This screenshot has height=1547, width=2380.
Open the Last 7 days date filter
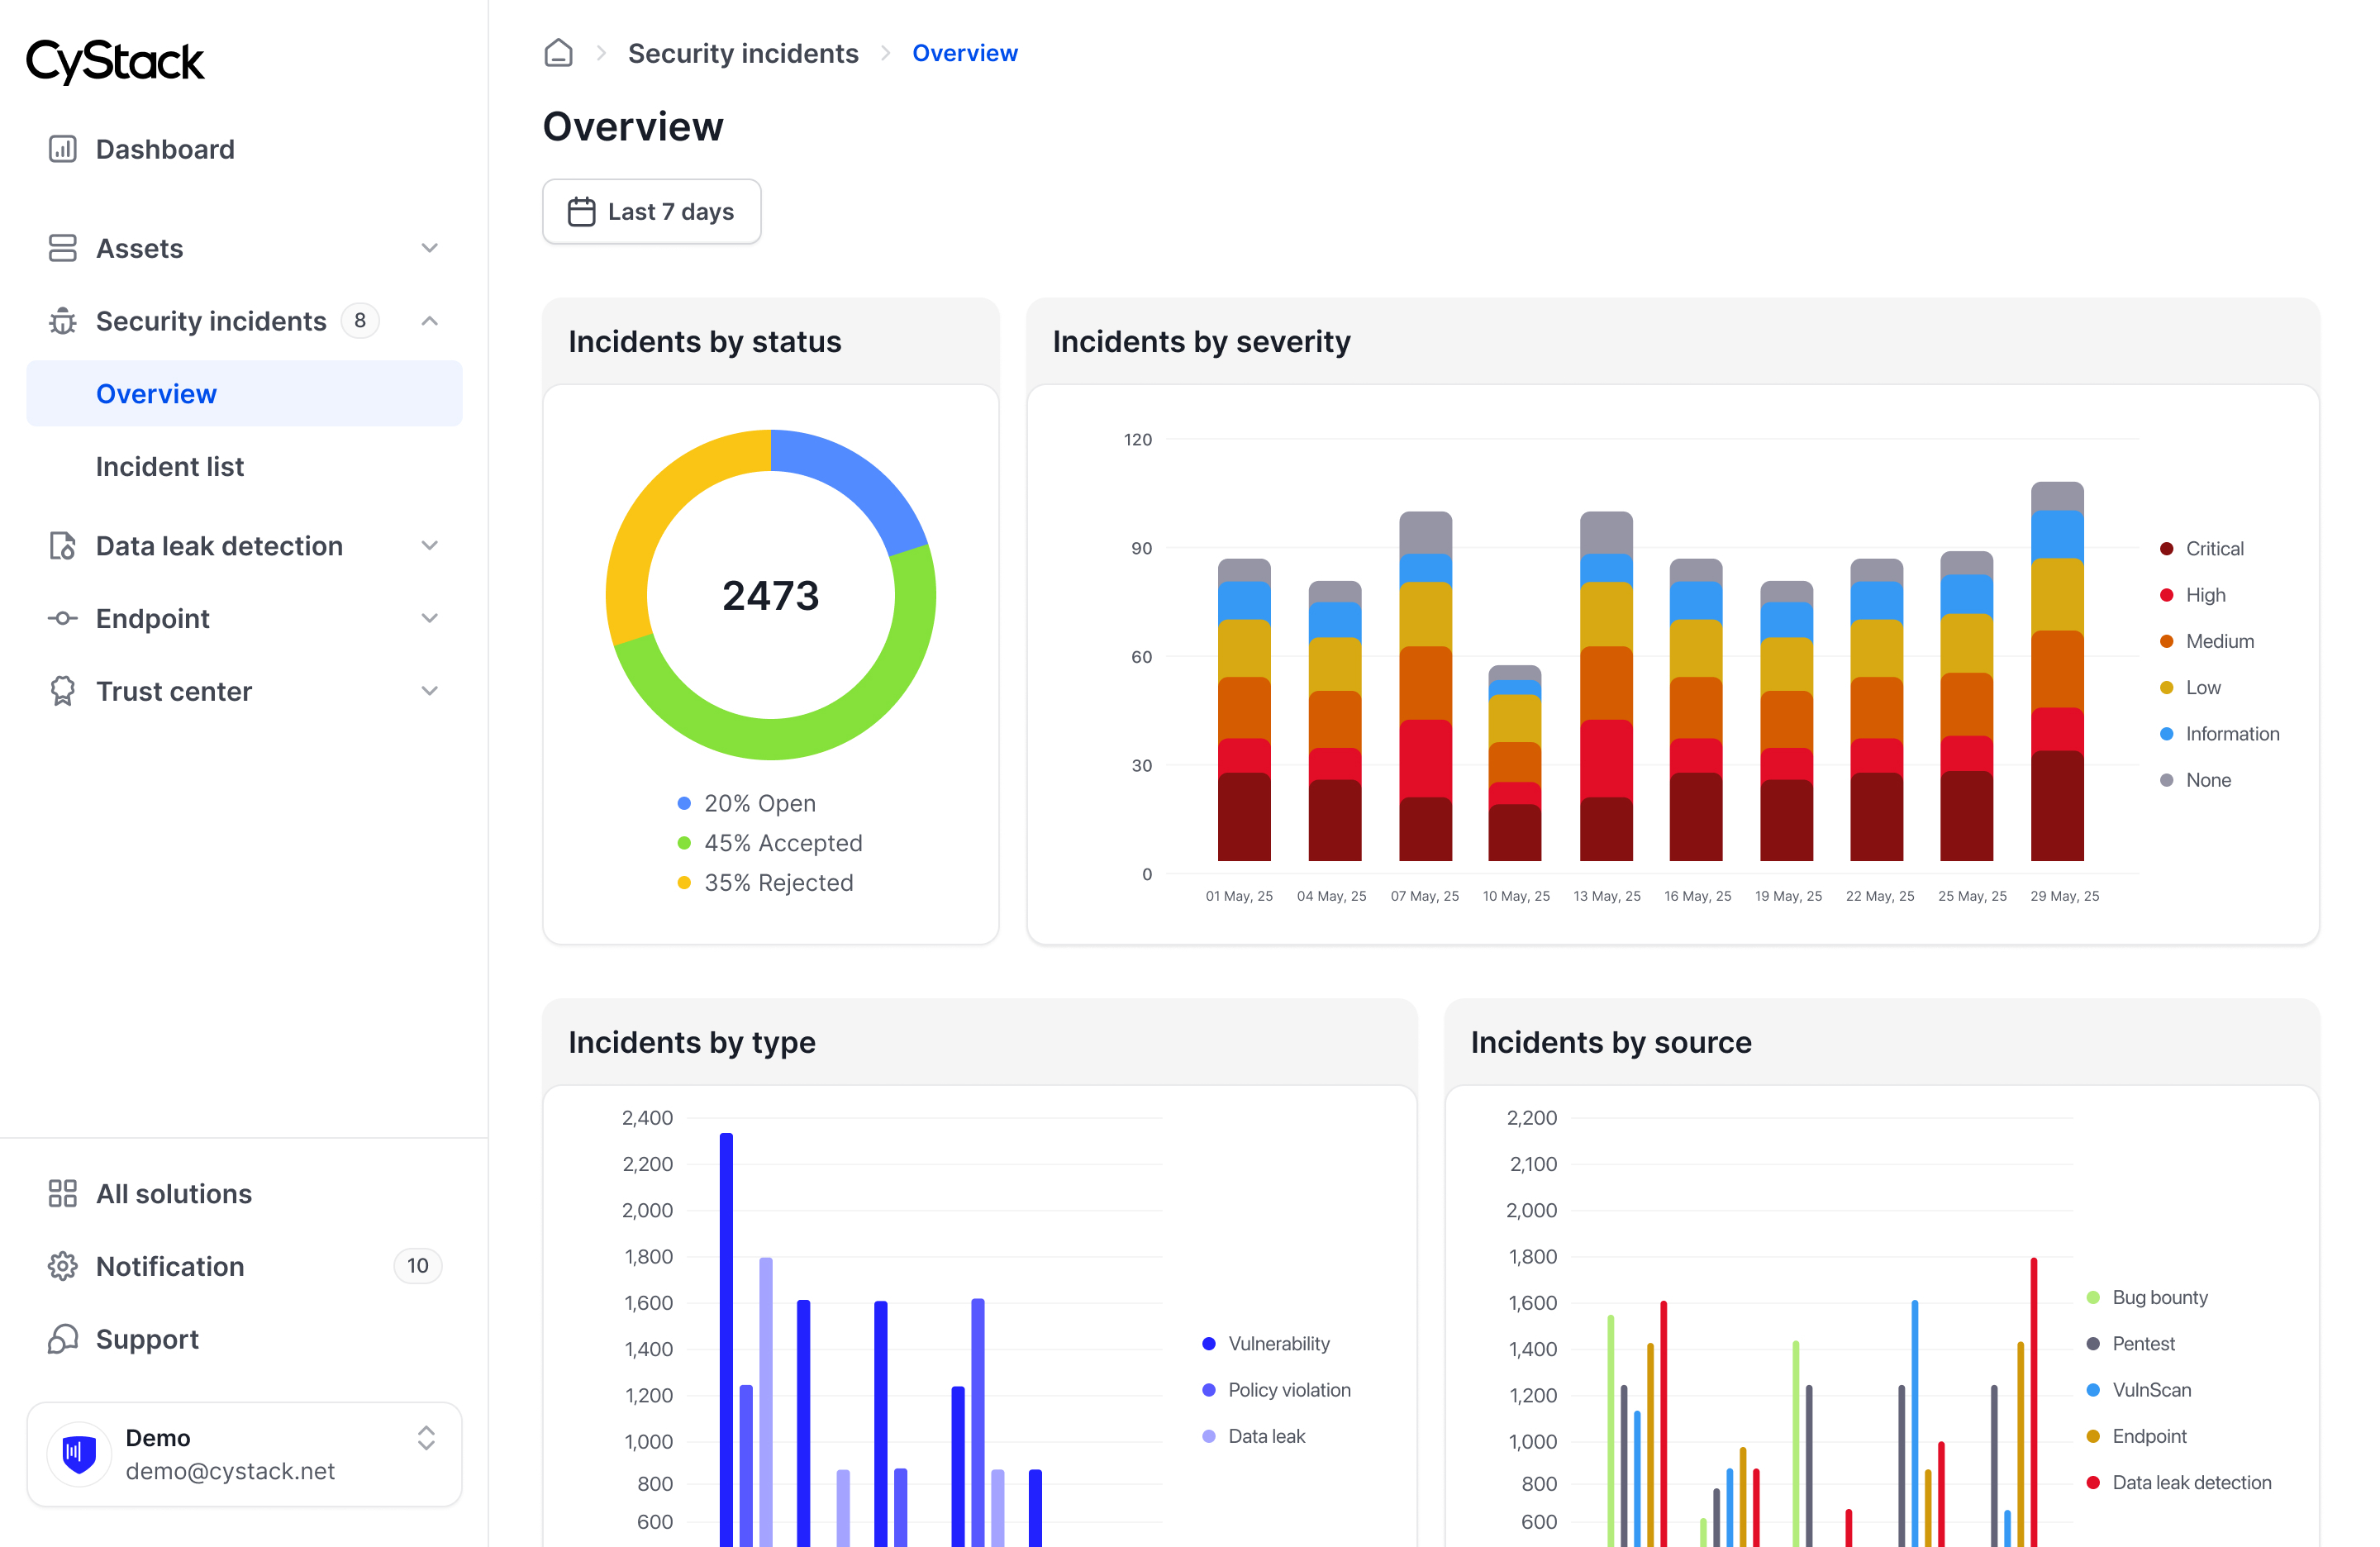pyautogui.click(x=651, y=212)
